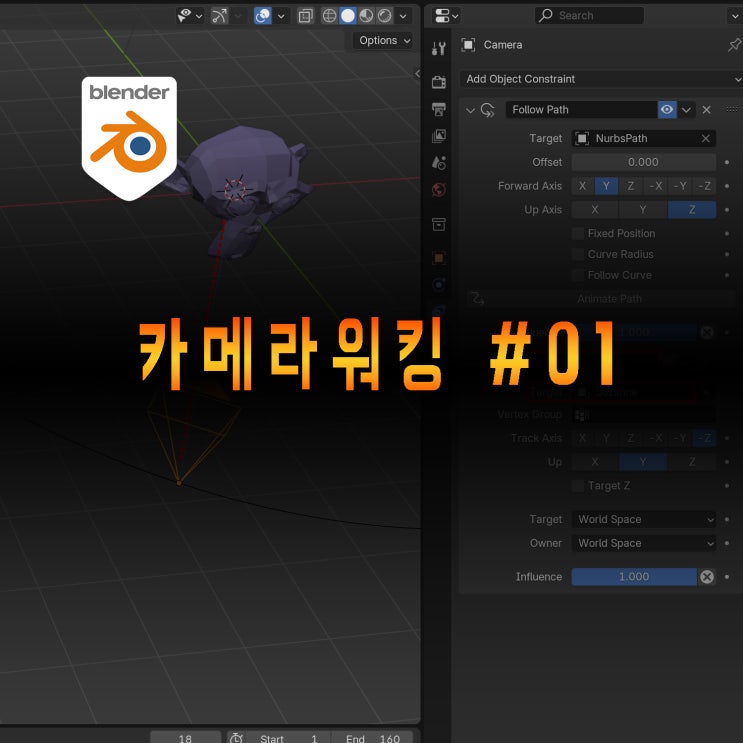Click the Animate Path button
The image size is (743, 743).
(x=600, y=299)
